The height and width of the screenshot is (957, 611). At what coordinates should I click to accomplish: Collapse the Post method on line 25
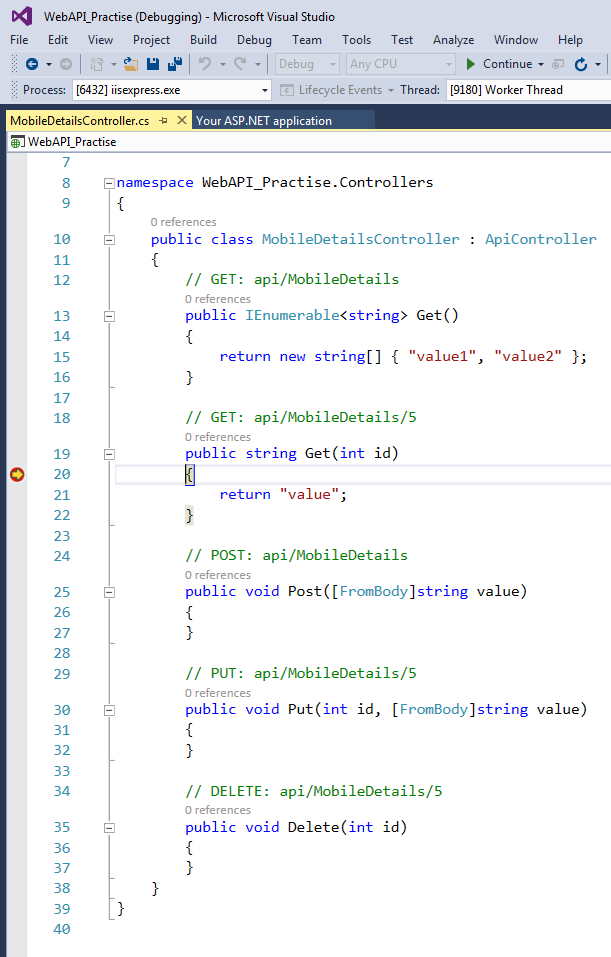coord(109,592)
